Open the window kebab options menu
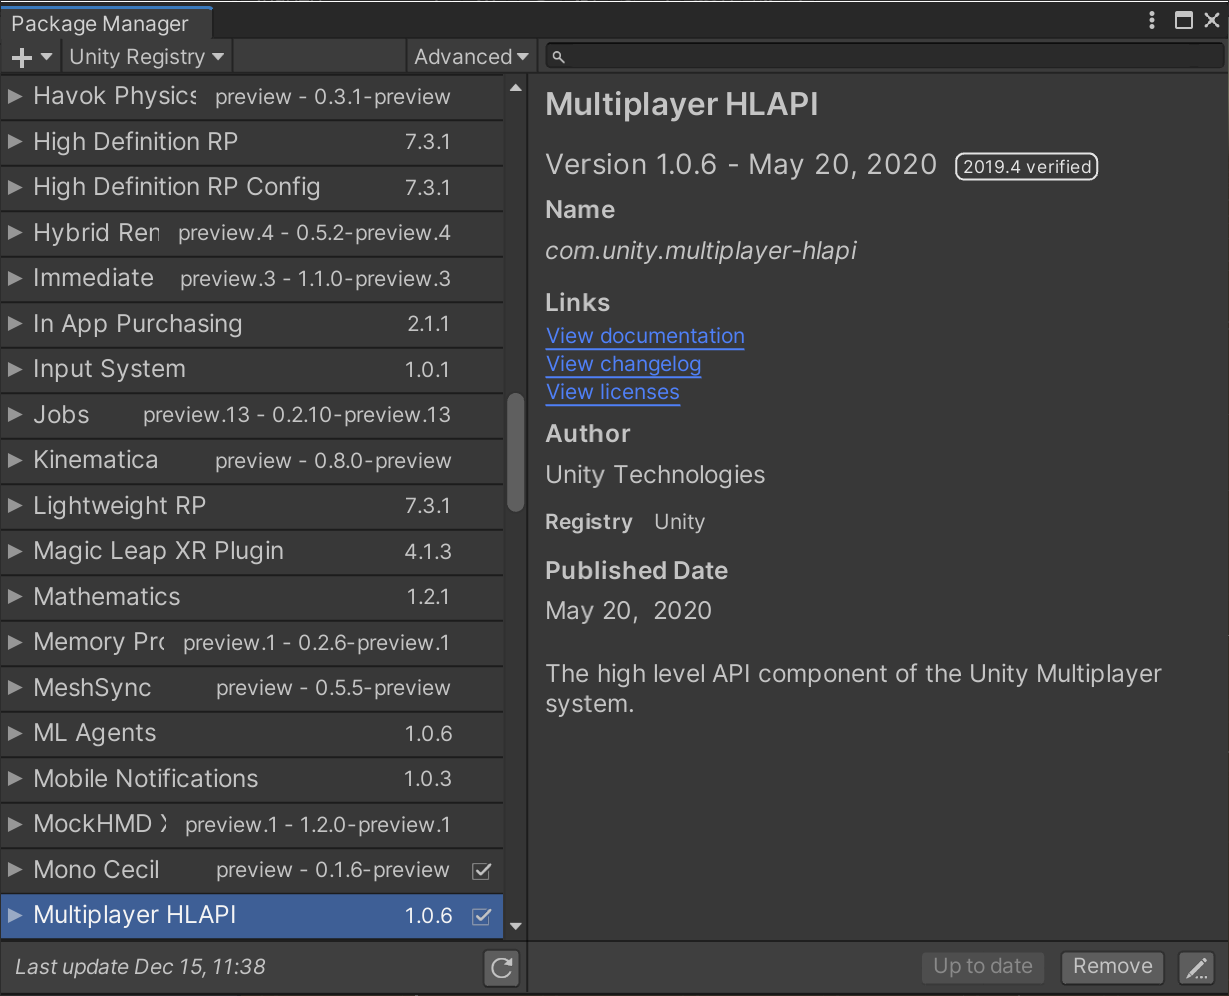 1152,20
